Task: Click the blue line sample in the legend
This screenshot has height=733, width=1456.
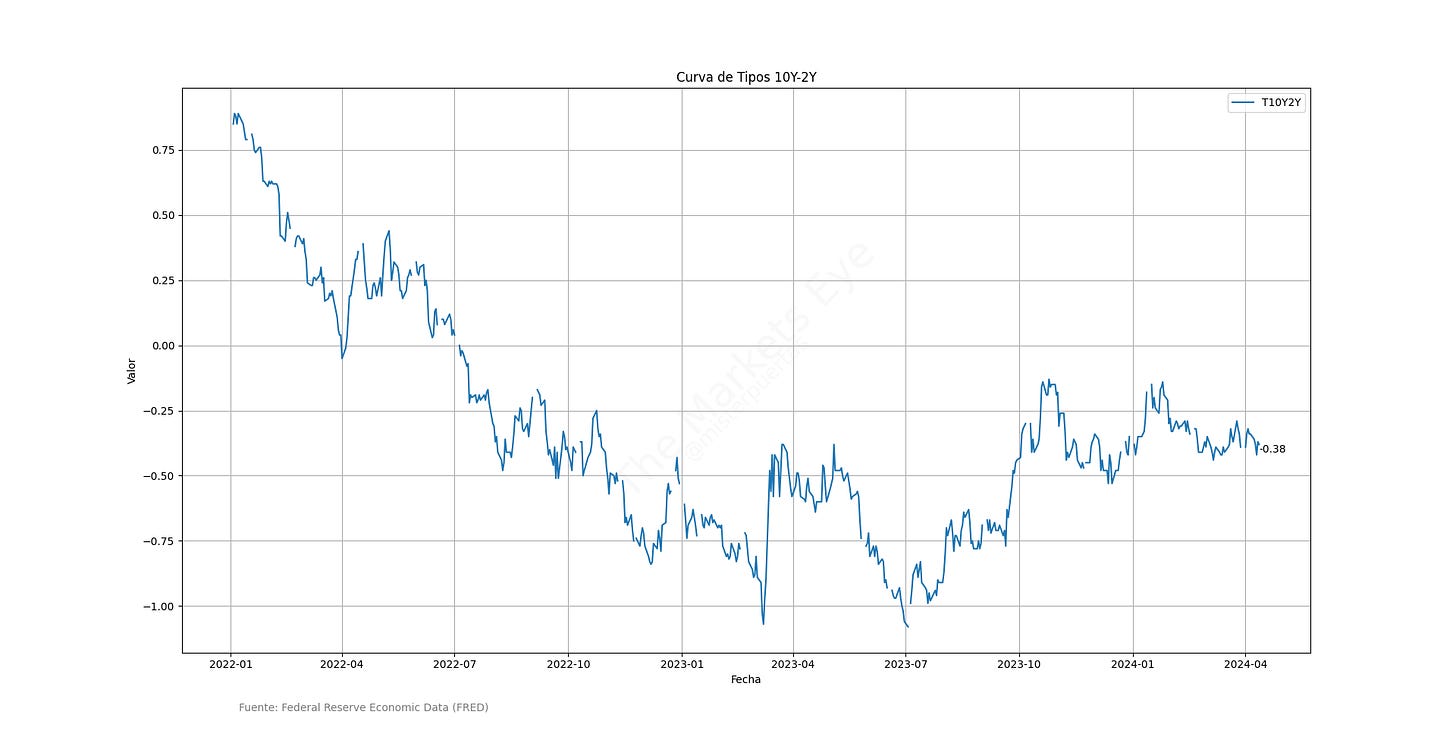Action: [x=1244, y=103]
